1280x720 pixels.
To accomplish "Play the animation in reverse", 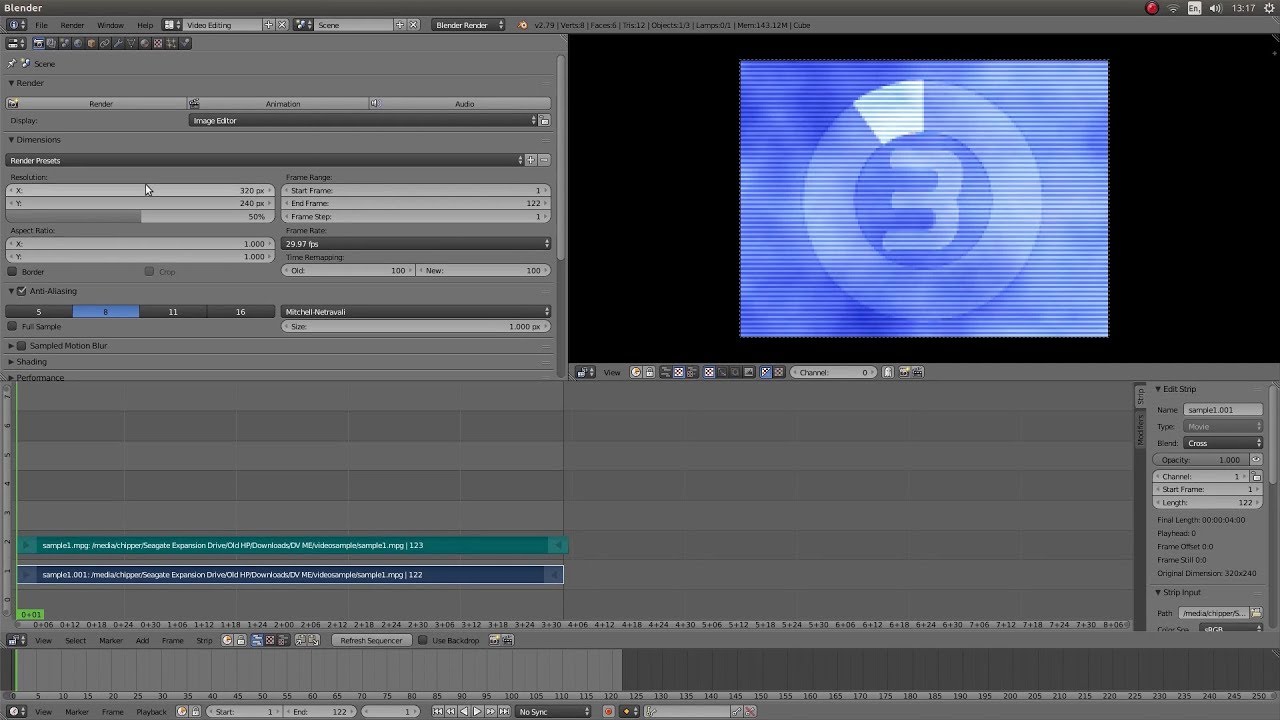I will click(464, 711).
